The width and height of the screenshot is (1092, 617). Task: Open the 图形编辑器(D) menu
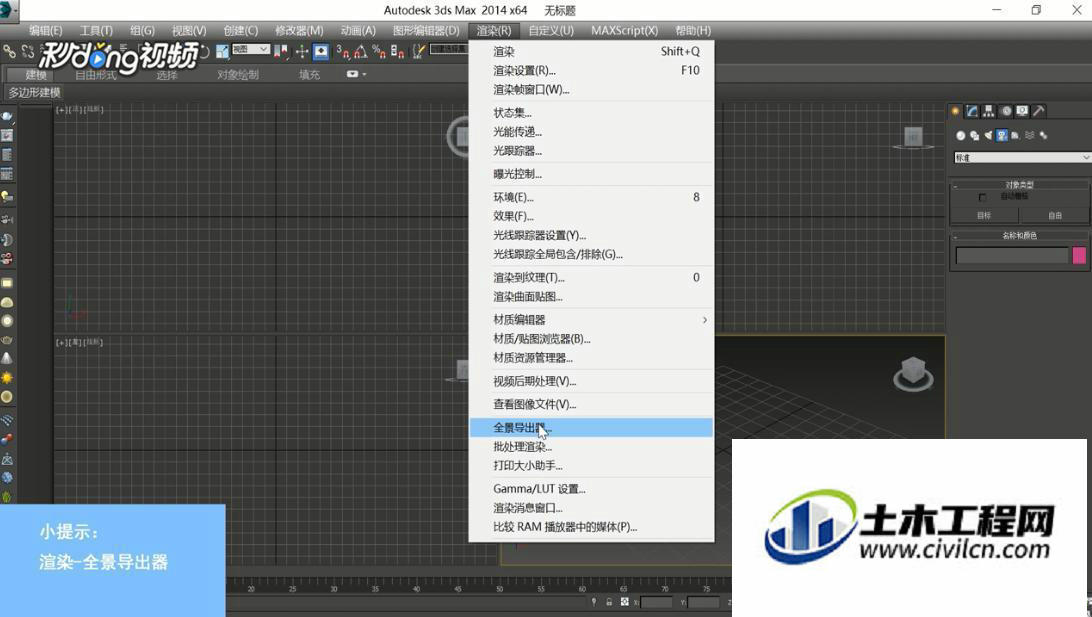coord(426,31)
